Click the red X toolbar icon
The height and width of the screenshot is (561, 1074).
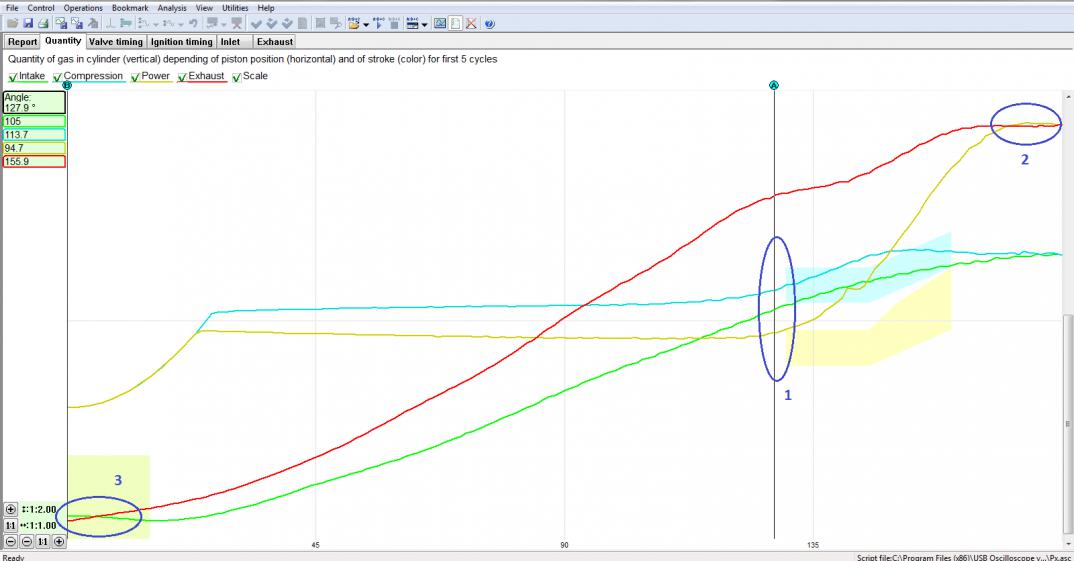click(x=471, y=23)
